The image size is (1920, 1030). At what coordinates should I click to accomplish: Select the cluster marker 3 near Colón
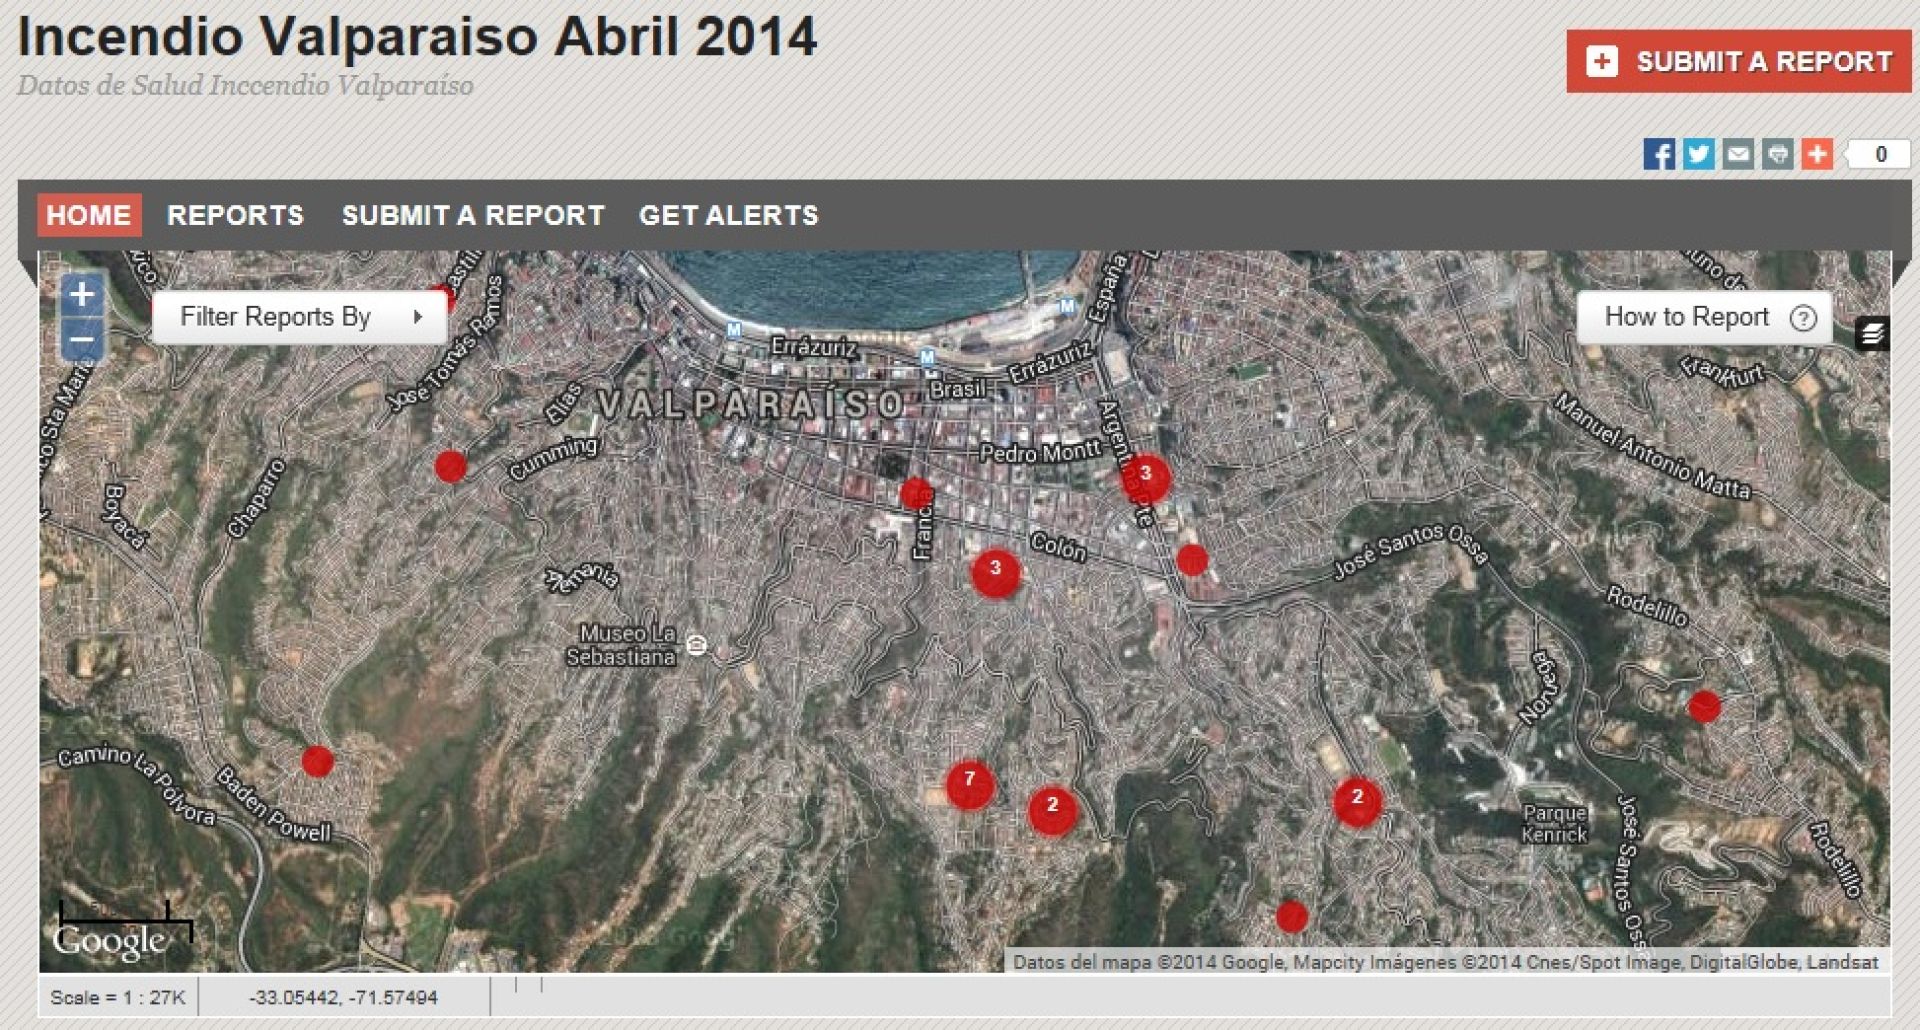pyautogui.click(x=996, y=572)
